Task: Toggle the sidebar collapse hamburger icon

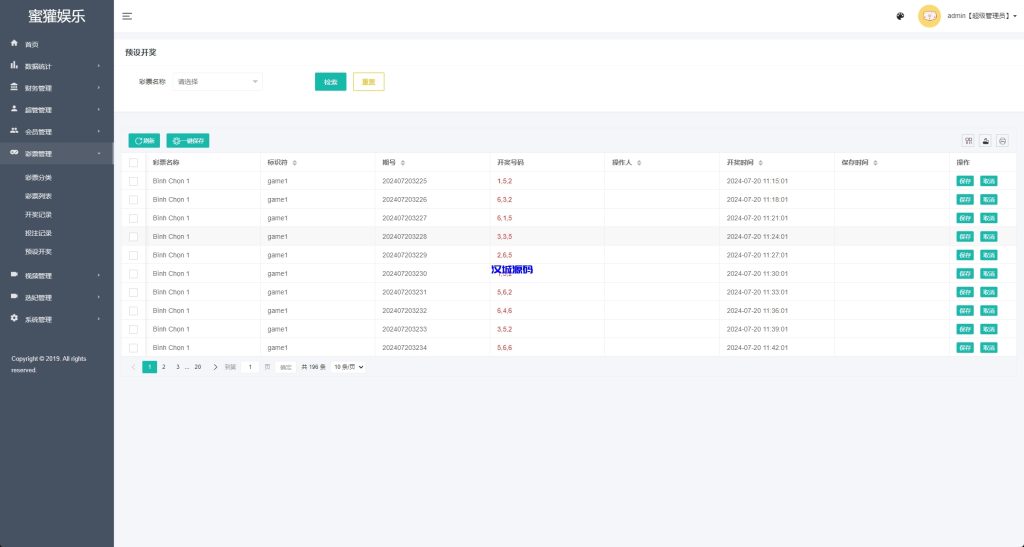Action: click(x=127, y=16)
